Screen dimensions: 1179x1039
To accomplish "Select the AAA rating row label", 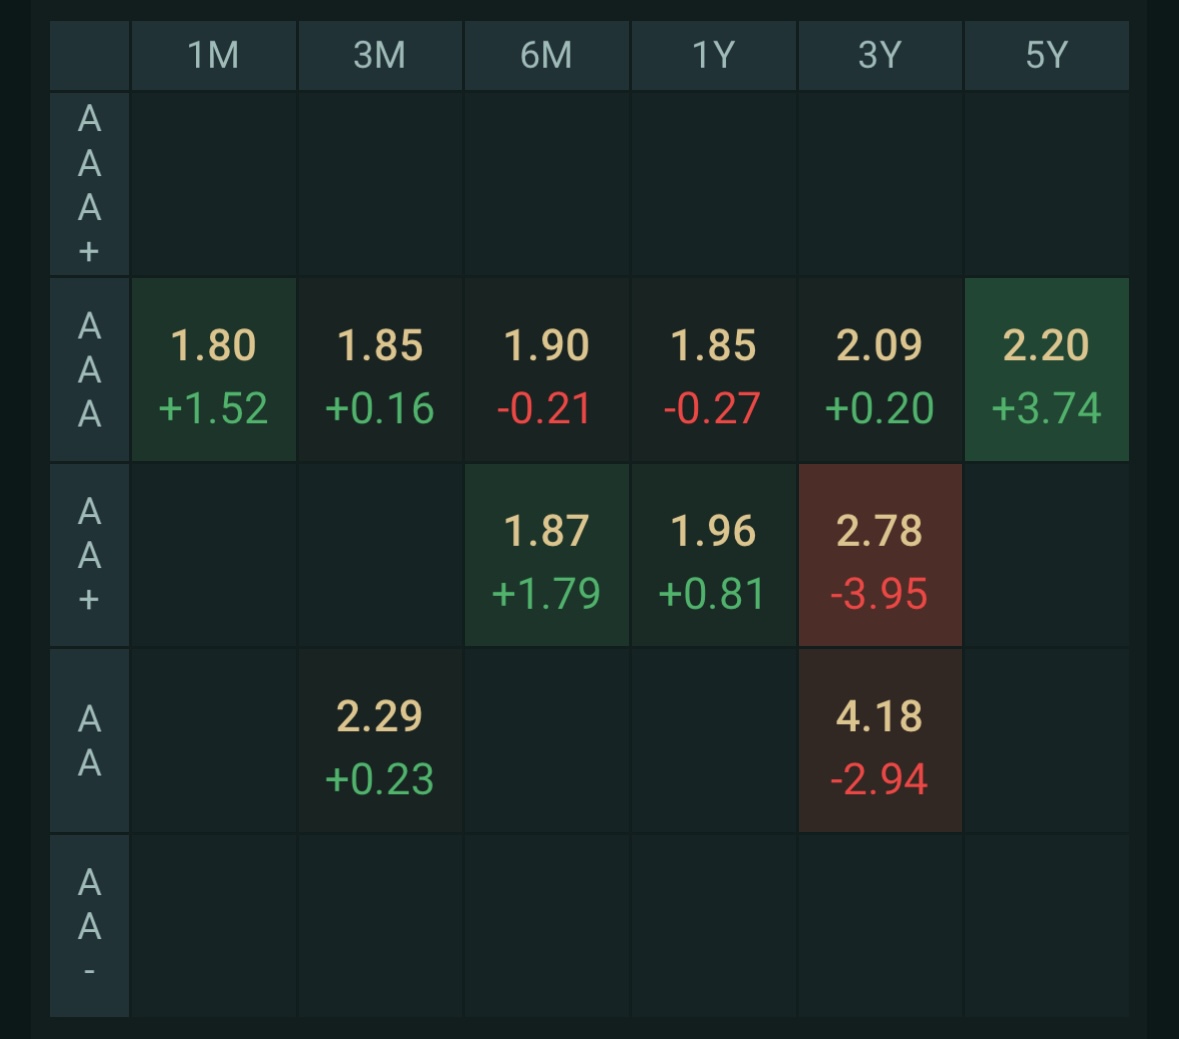I will pyautogui.click(x=90, y=370).
